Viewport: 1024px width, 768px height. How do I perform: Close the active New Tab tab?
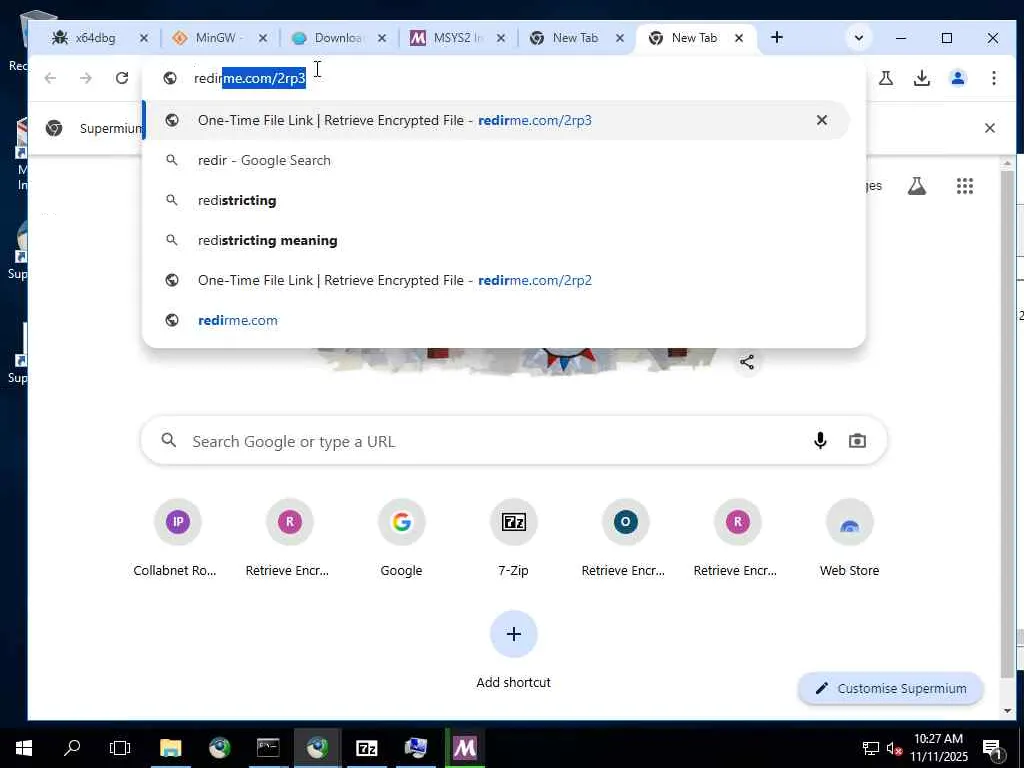[739, 39]
